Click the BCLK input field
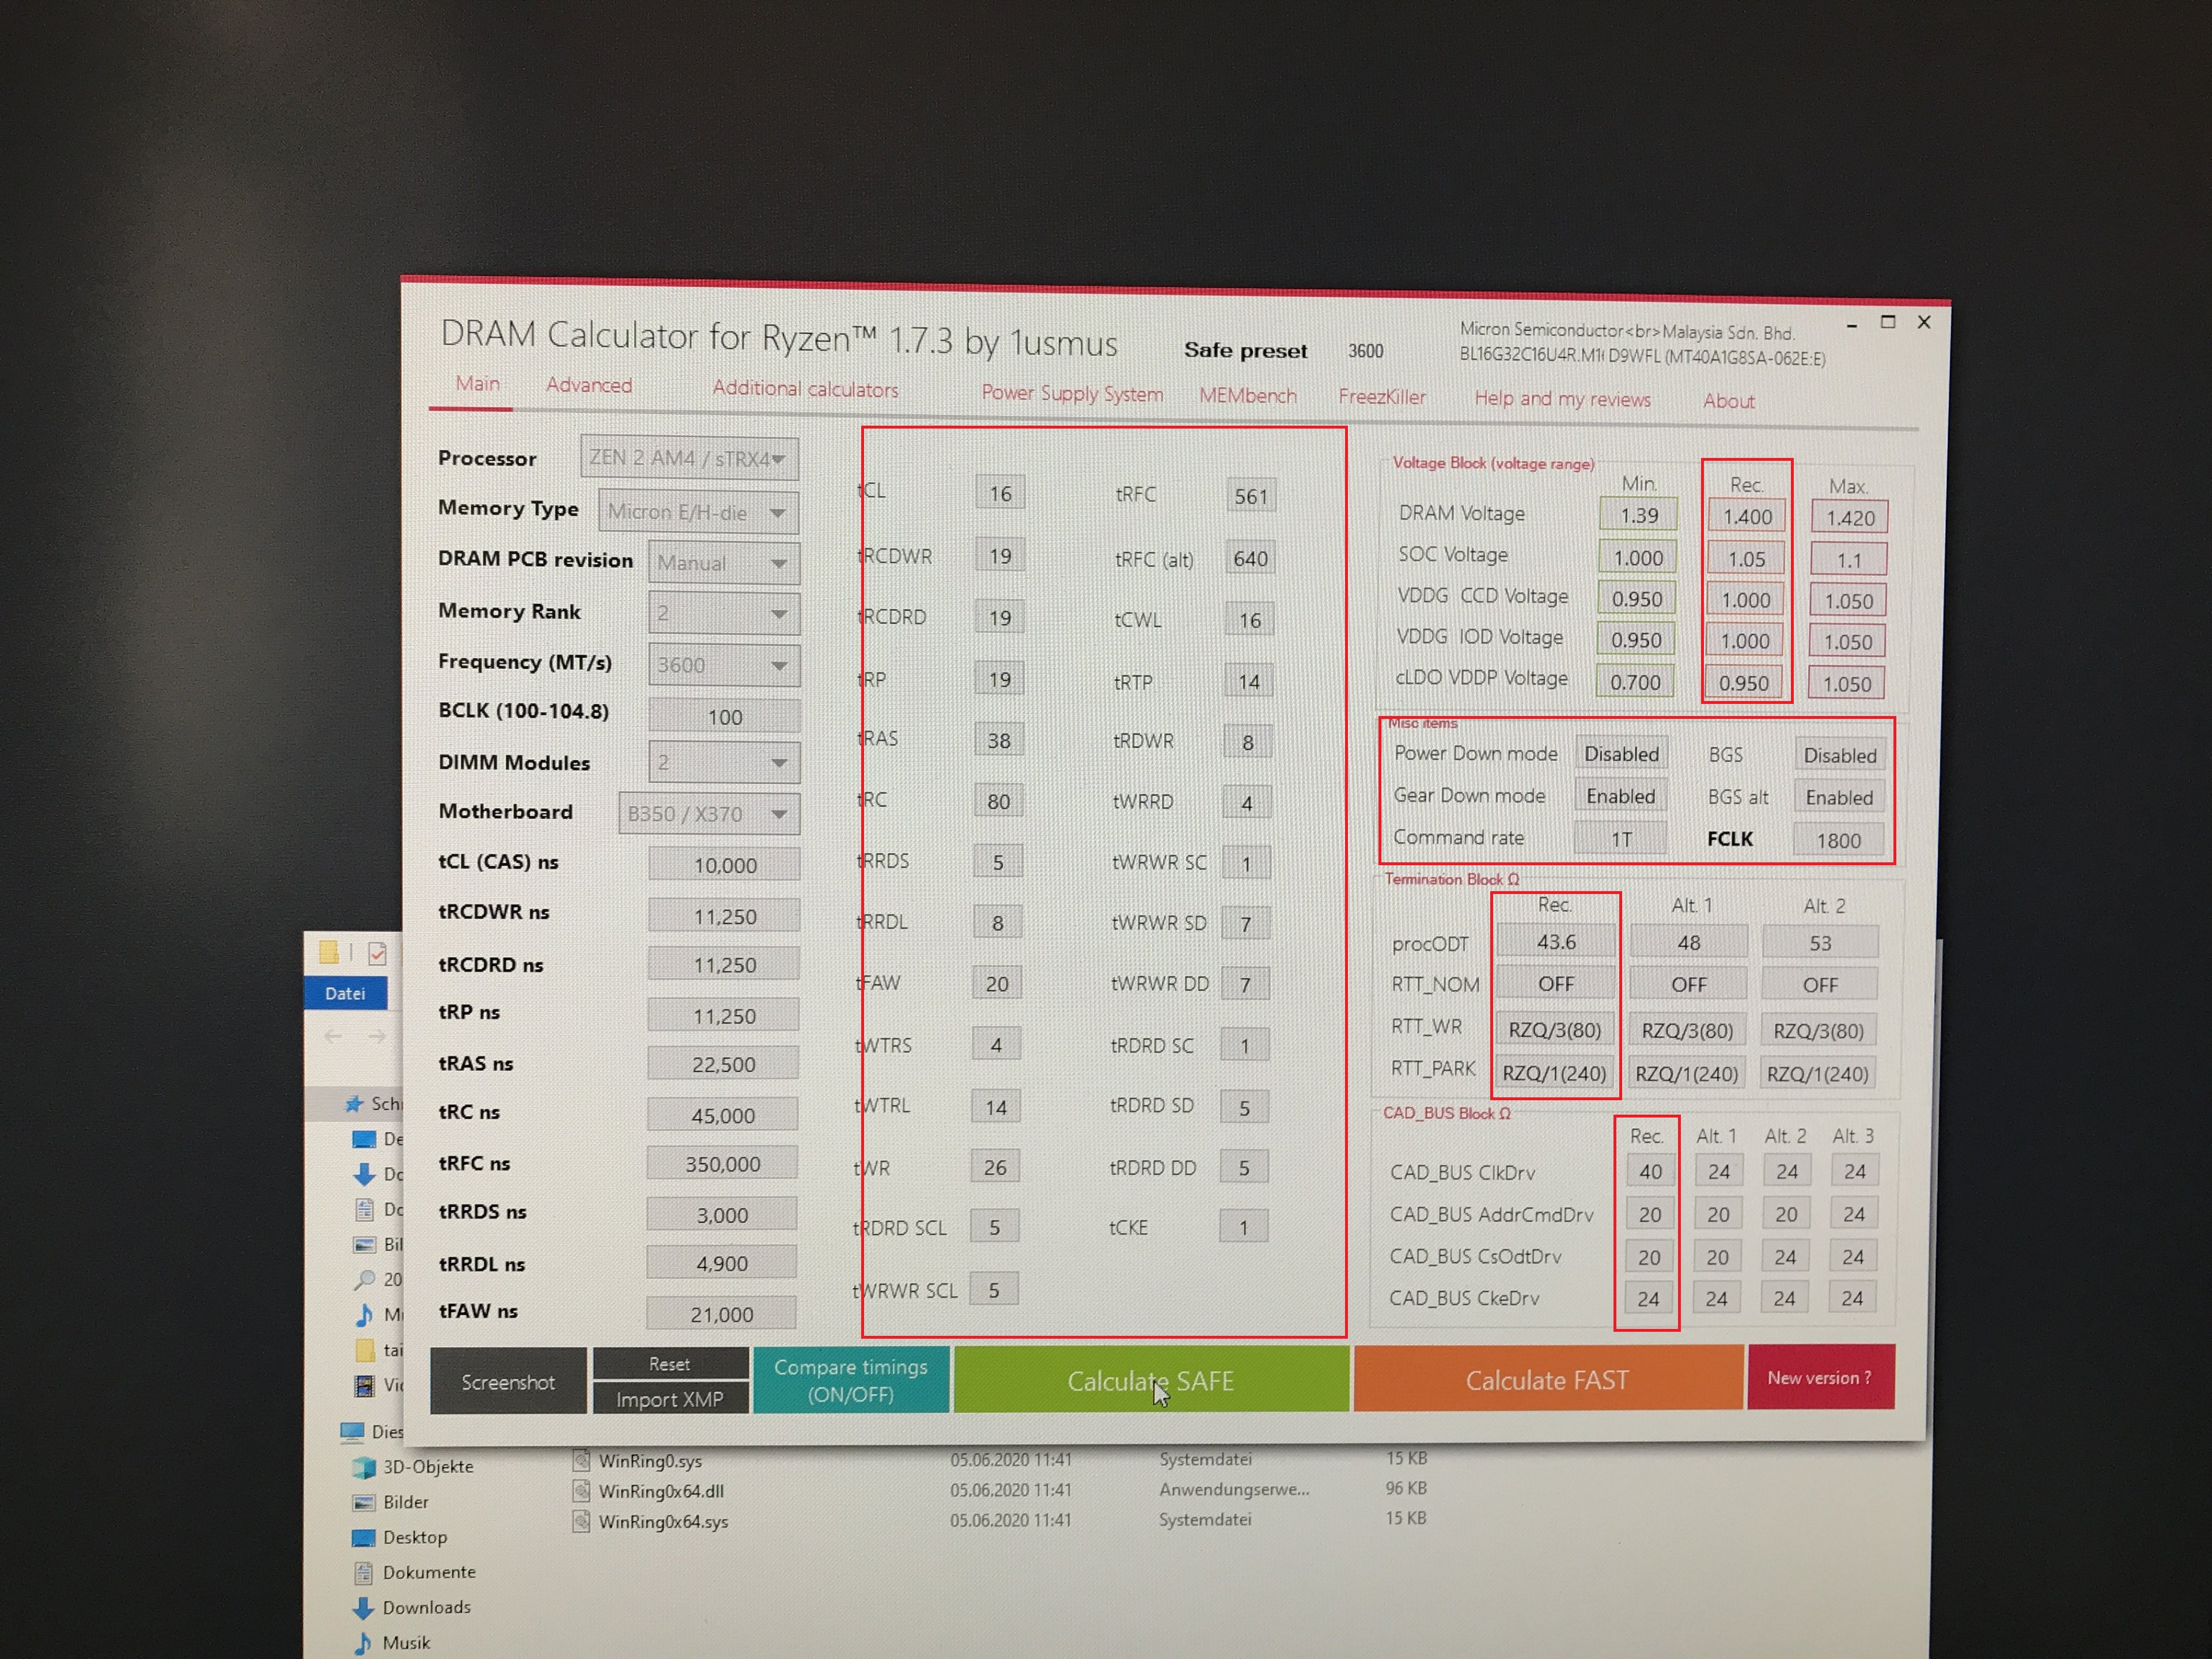Viewport: 2212px width, 1659px height. click(x=724, y=716)
